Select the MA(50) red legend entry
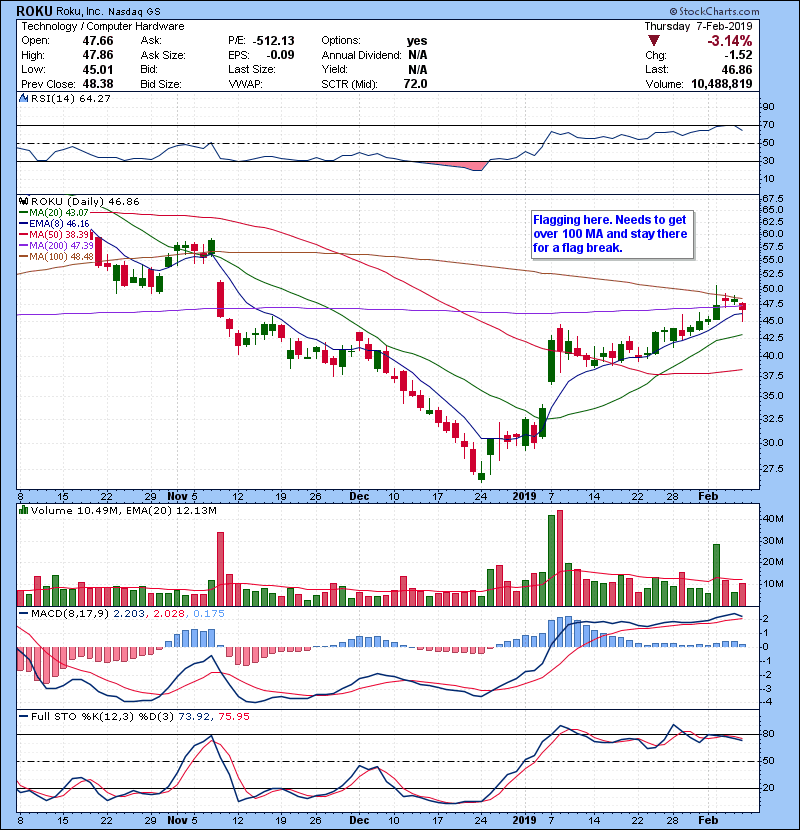800x830 pixels. [x=56, y=234]
